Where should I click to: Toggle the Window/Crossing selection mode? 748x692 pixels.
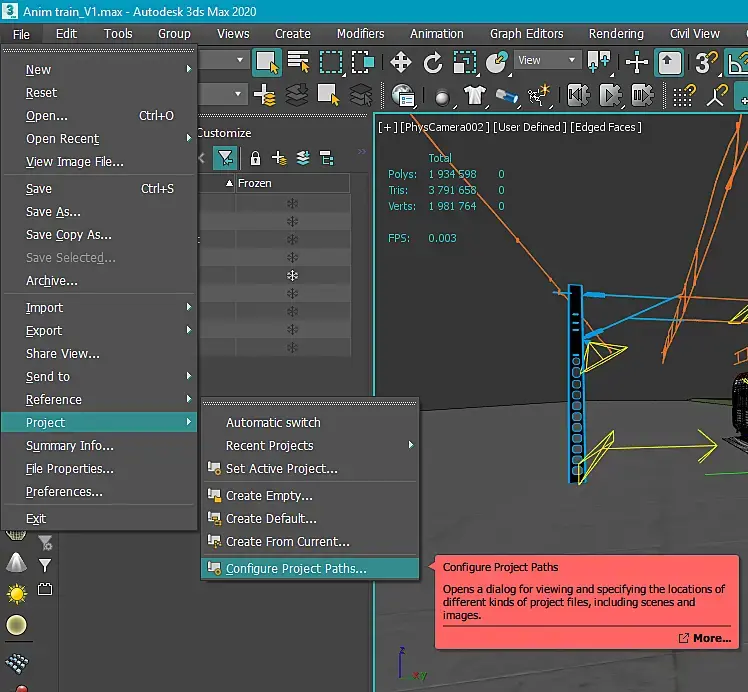[363, 62]
